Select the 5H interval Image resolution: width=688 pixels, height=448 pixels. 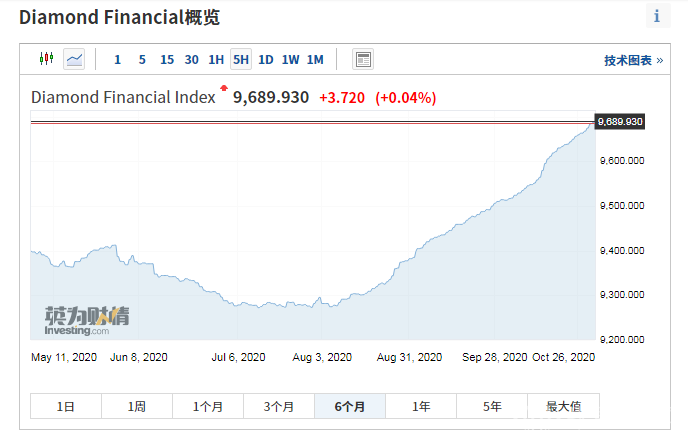pyautogui.click(x=241, y=59)
